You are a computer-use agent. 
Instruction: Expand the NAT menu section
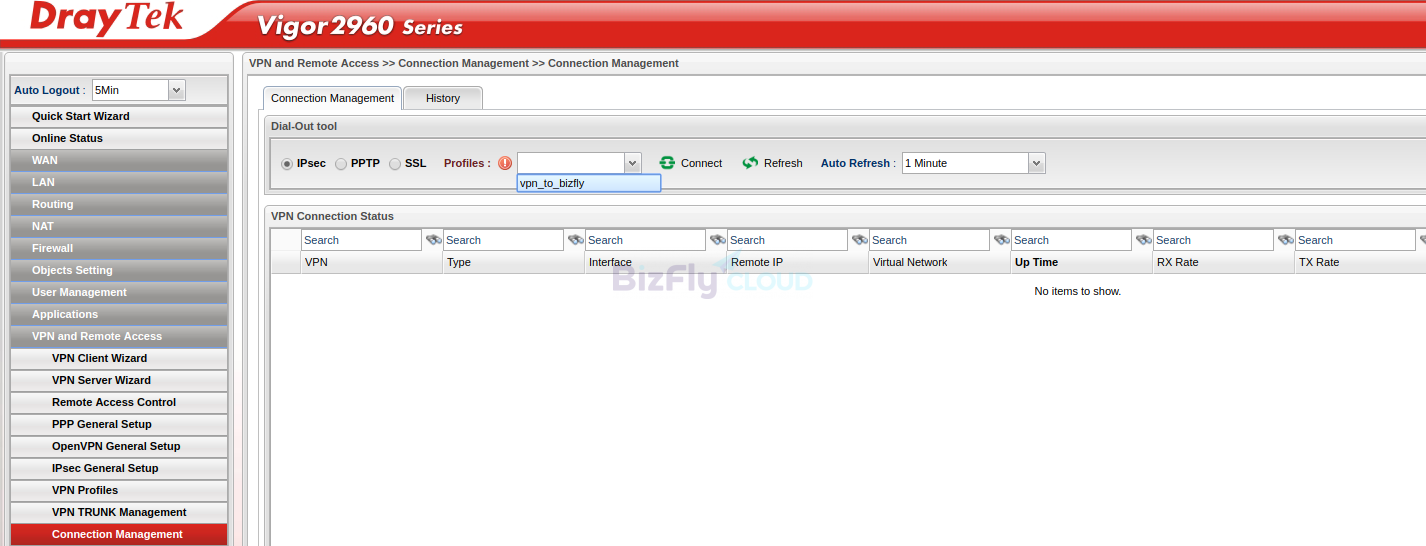click(x=119, y=226)
